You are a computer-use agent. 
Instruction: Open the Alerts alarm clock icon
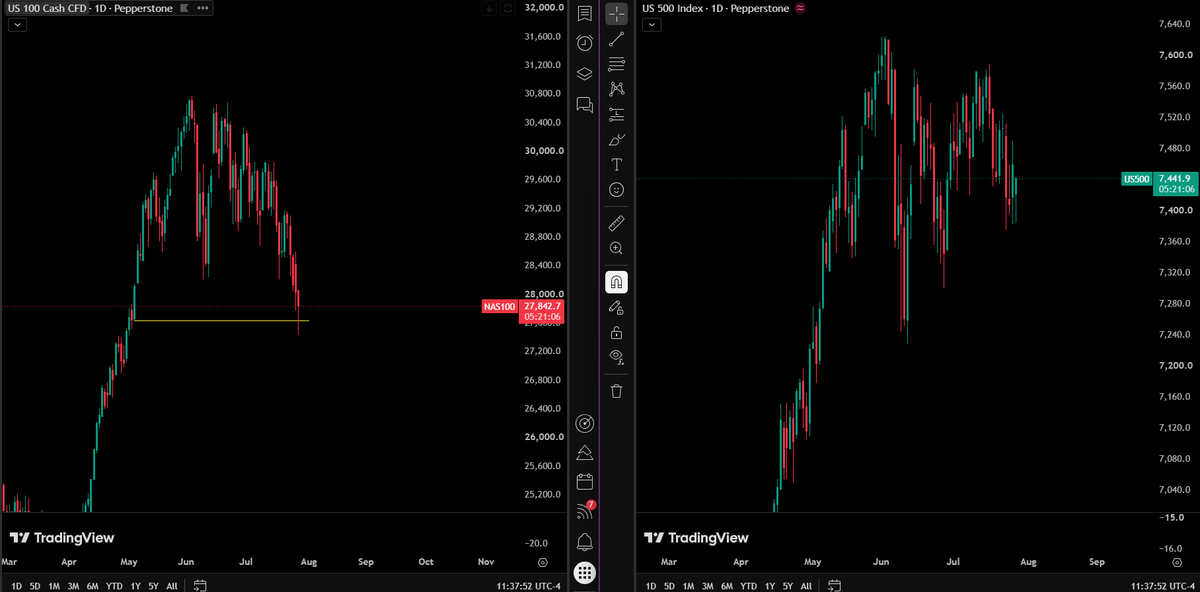585,43
